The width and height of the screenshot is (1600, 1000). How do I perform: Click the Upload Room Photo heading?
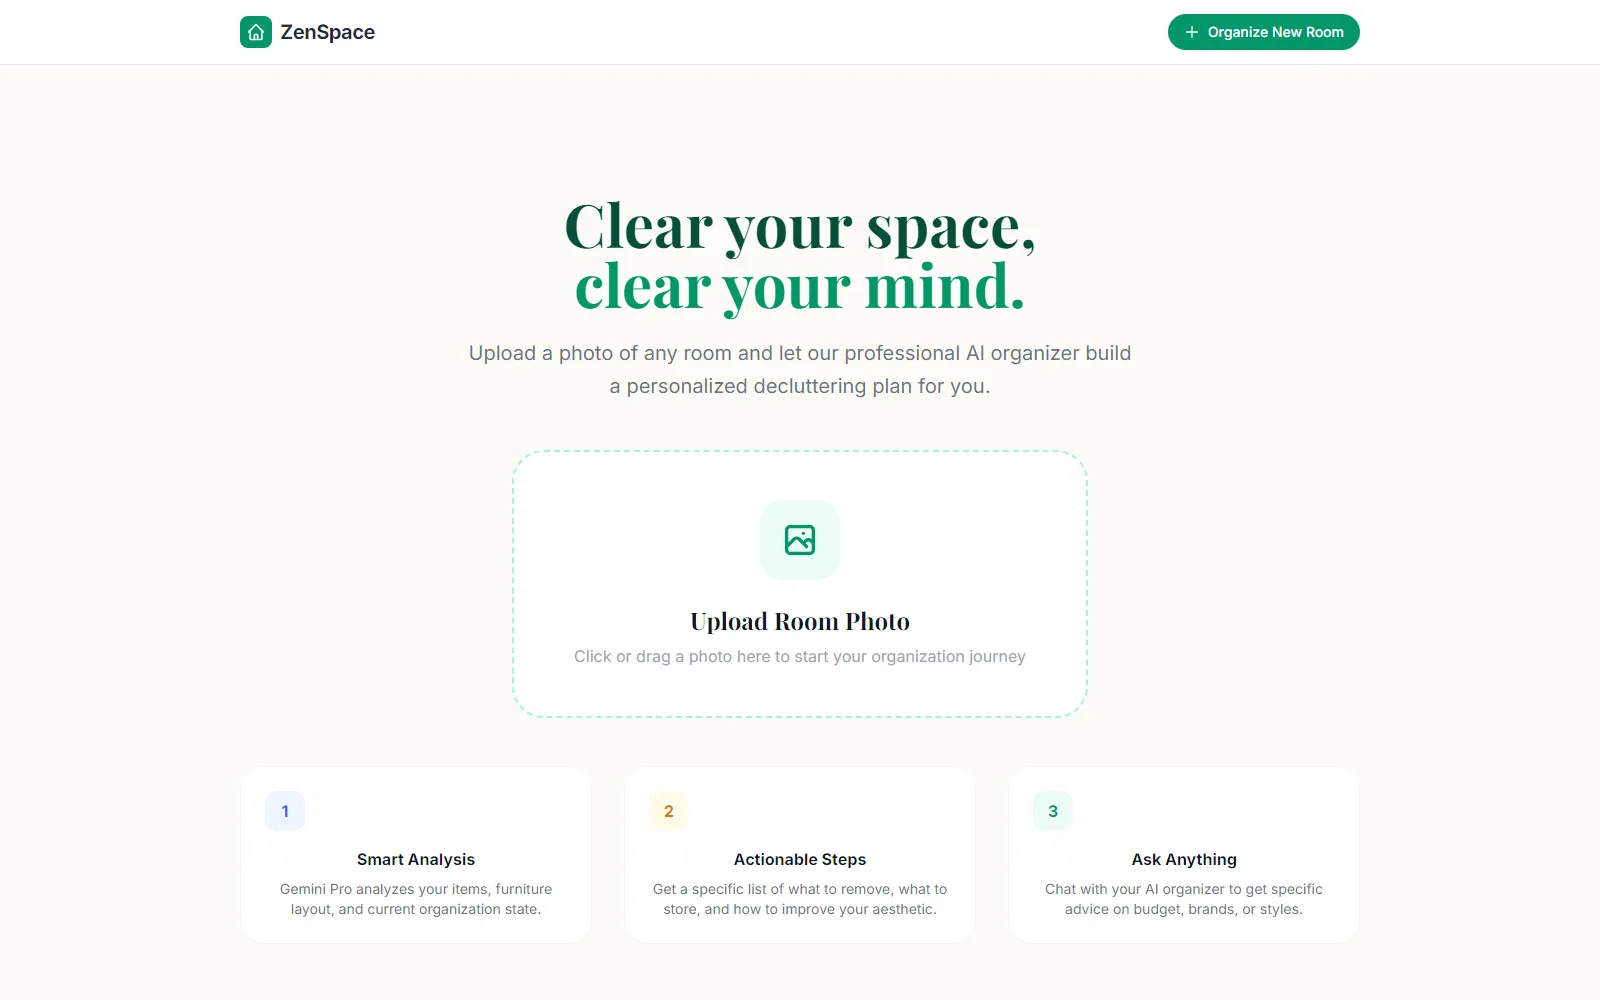(800, 621)
